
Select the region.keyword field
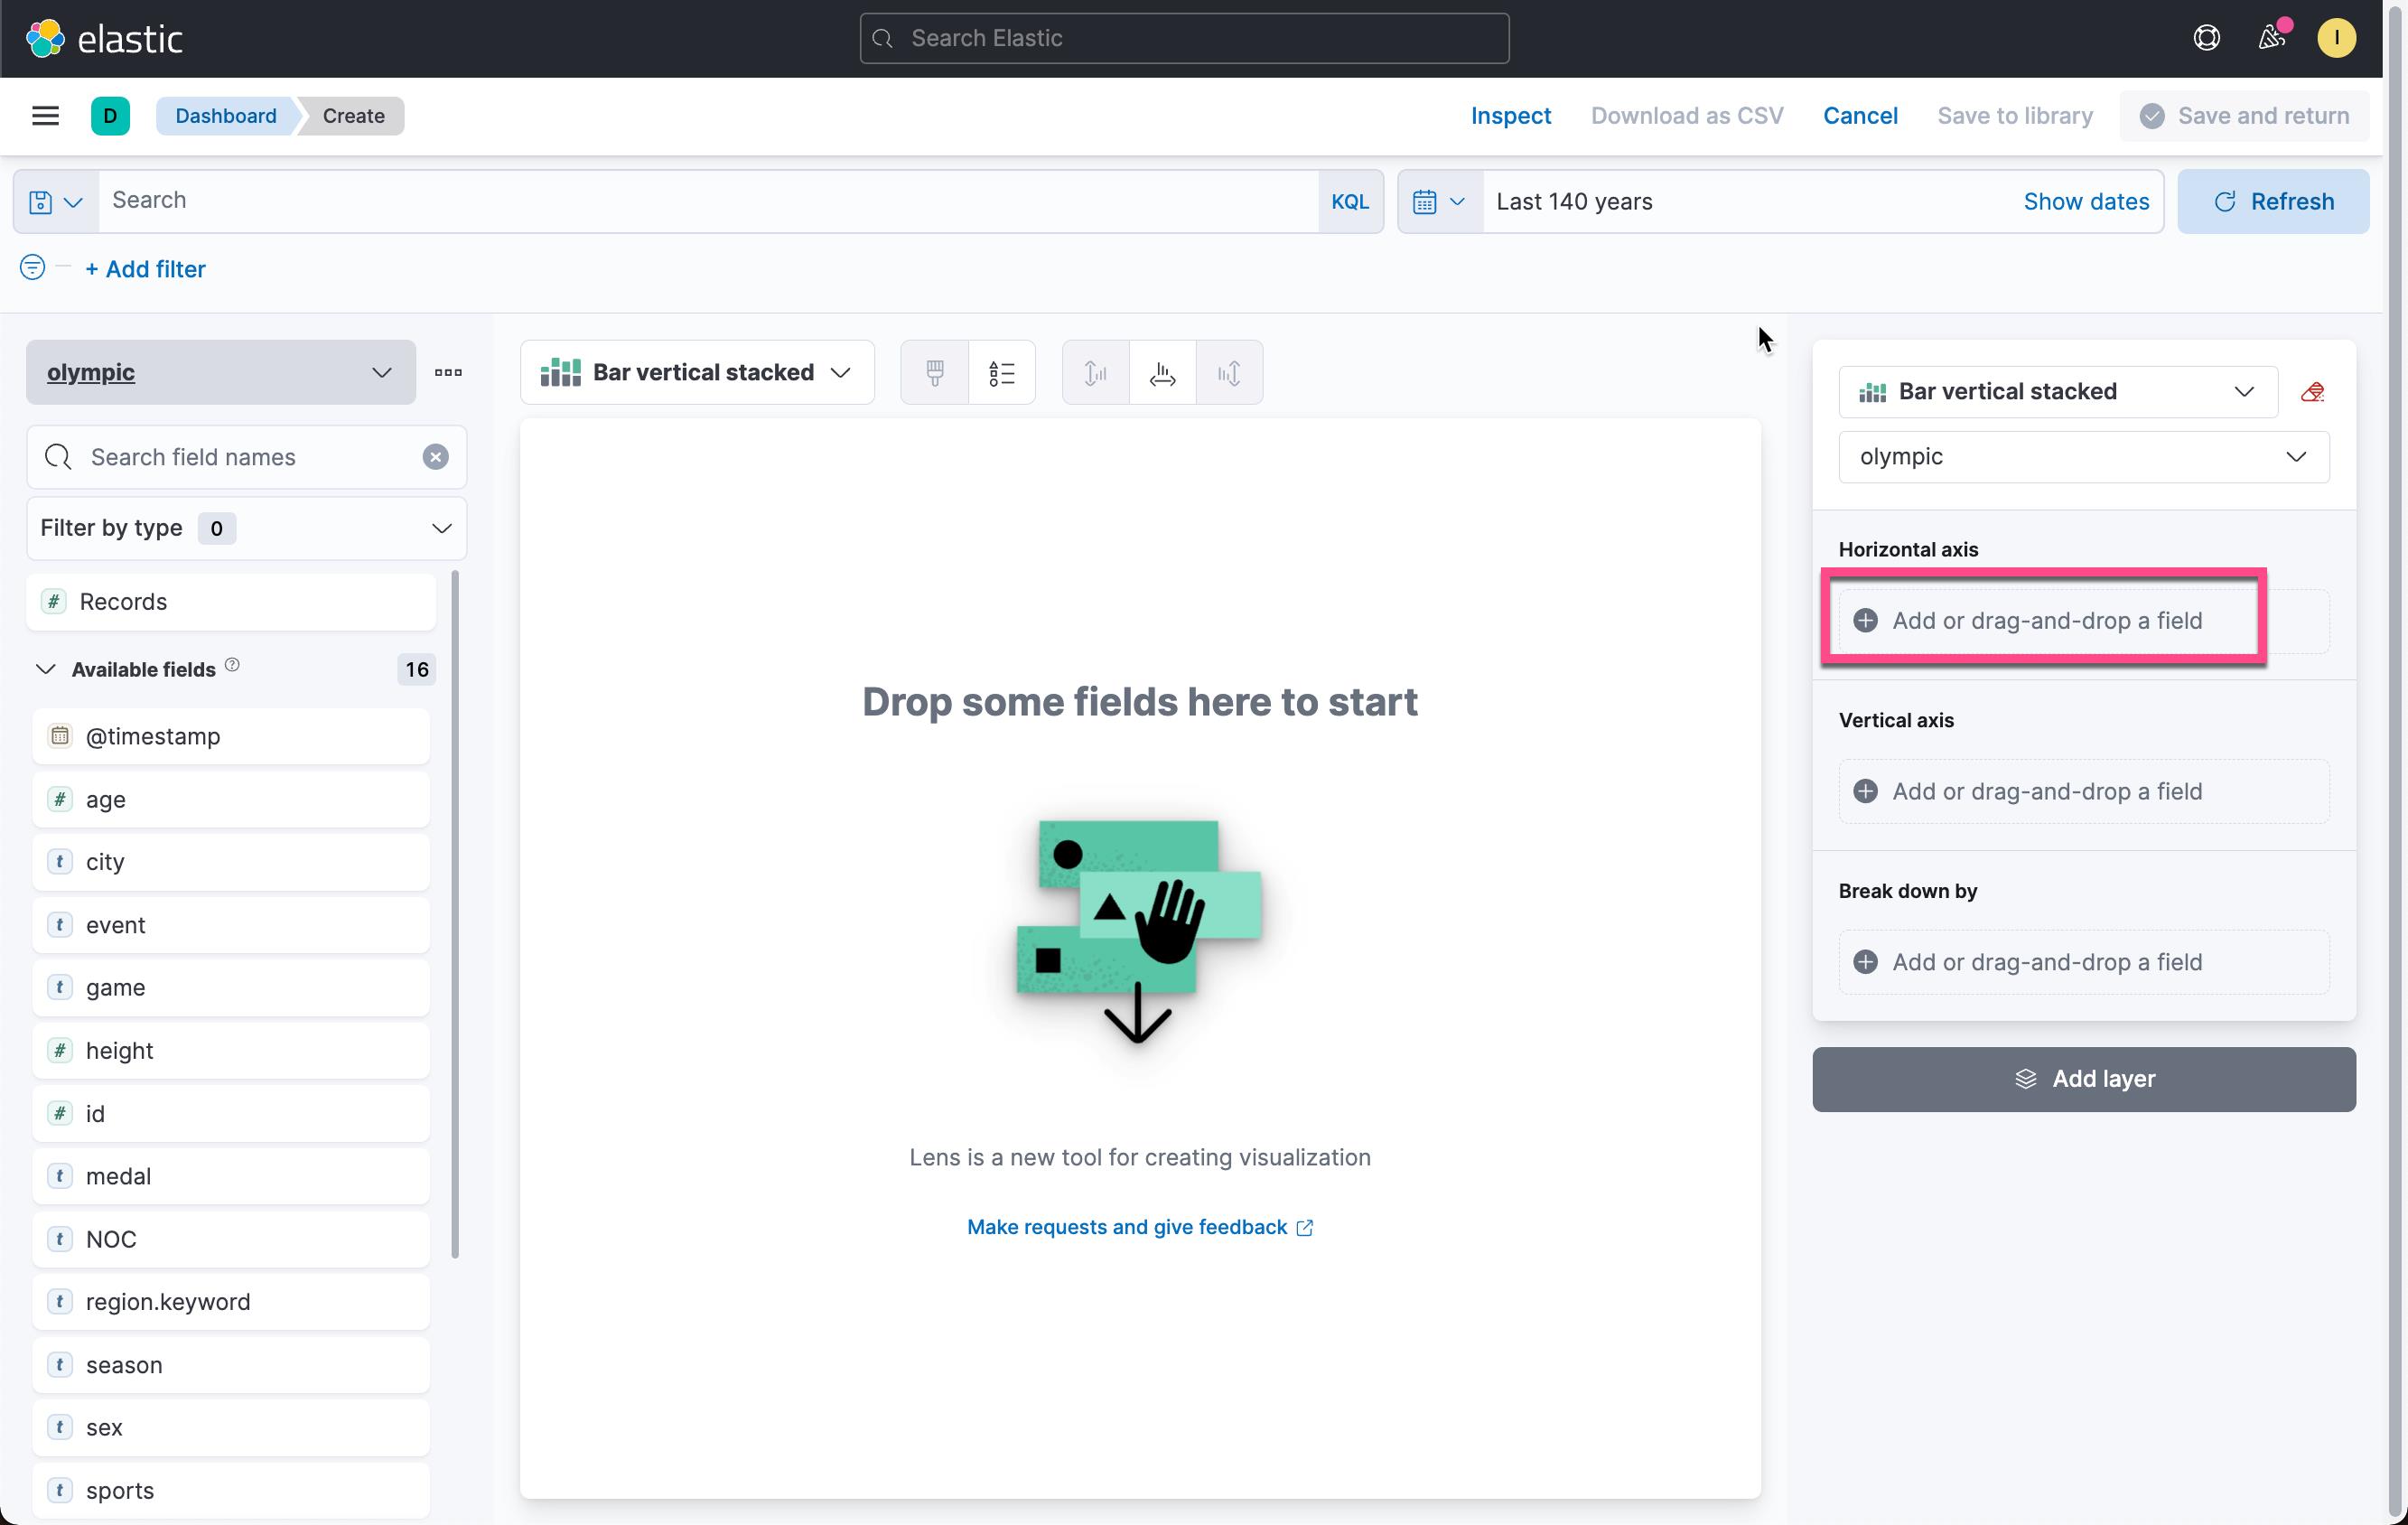tap(231, 1302)
